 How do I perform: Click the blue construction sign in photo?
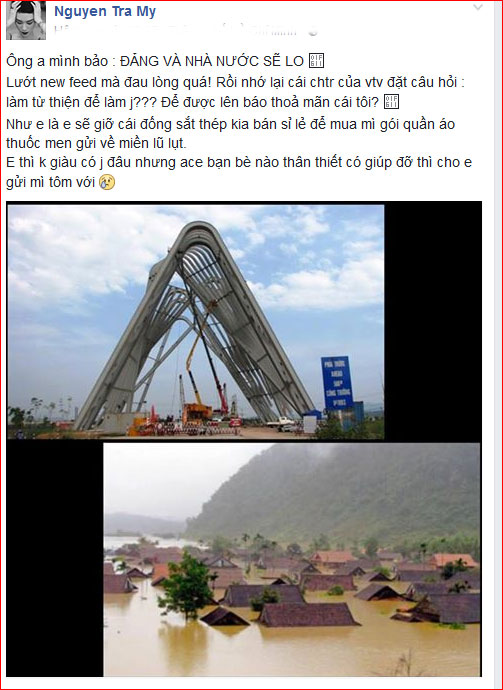[x=337, y=383]
